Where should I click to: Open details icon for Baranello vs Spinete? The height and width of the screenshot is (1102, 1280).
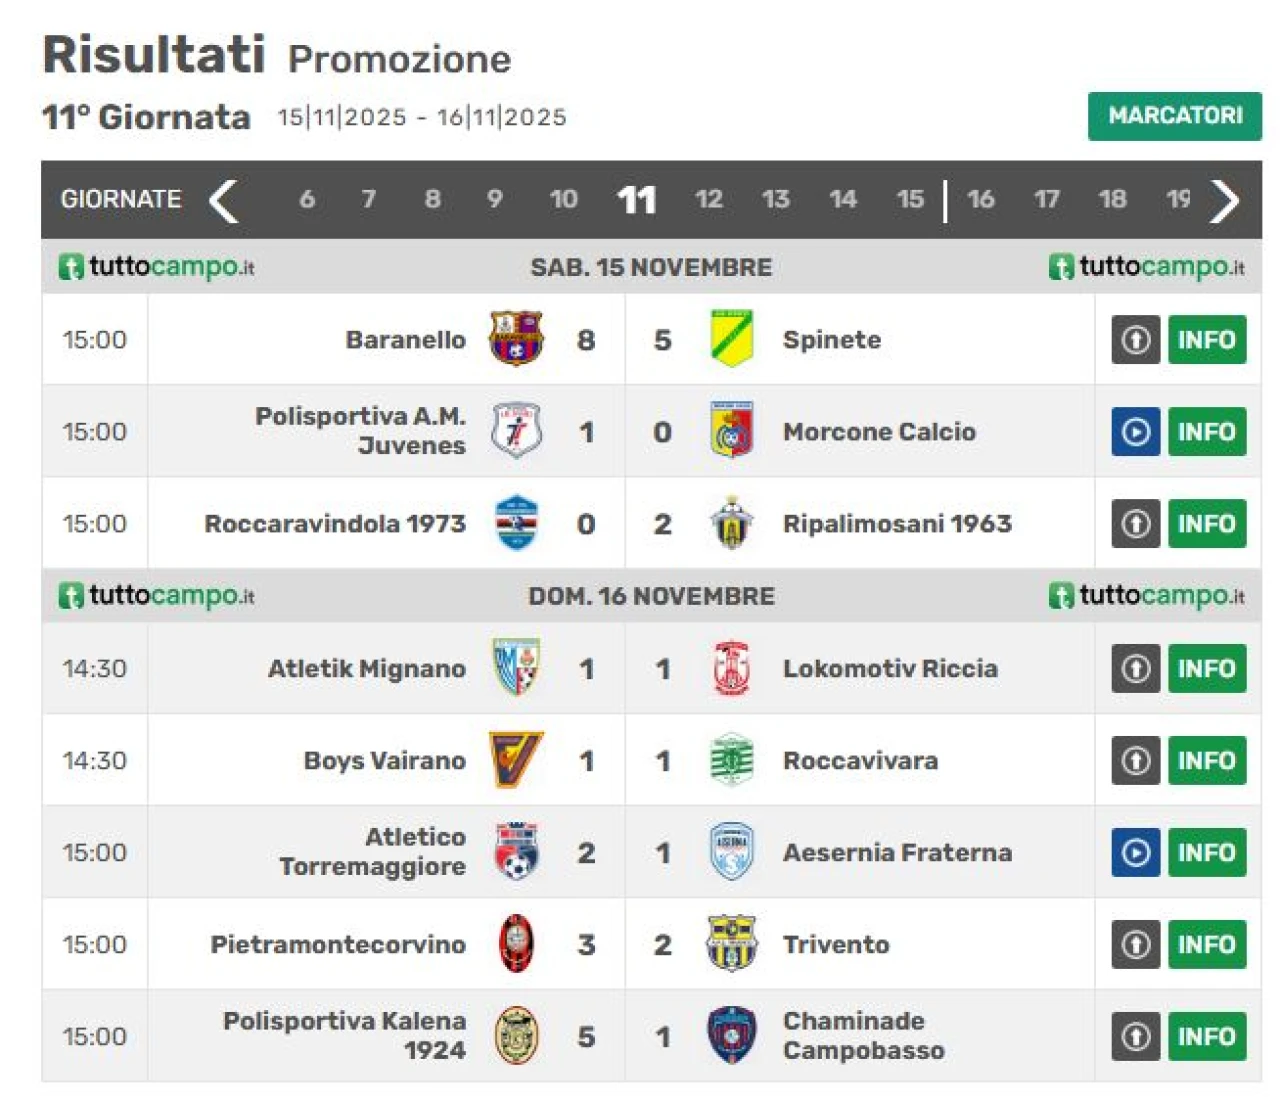[1135, 340]
